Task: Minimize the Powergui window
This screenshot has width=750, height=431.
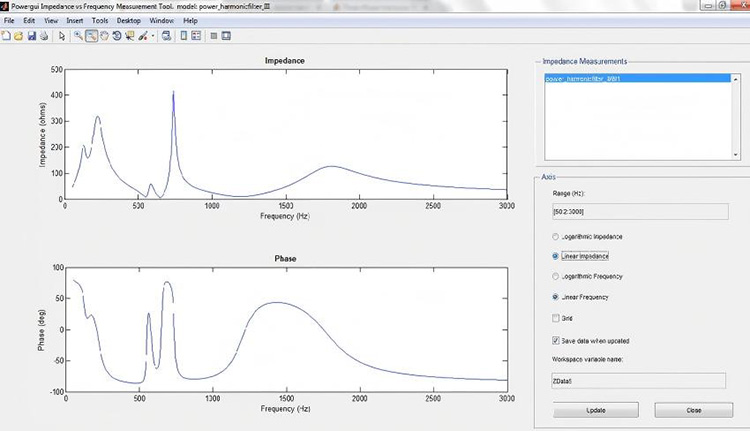Action: click(708, 6)
